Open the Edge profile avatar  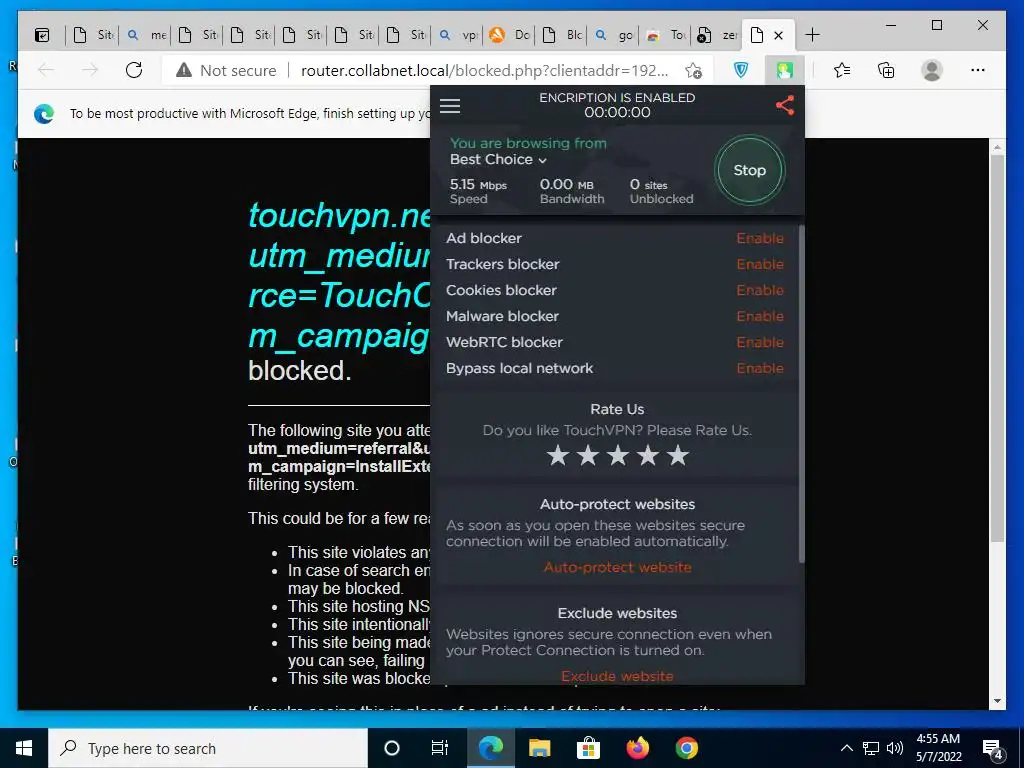pos(932,70)
